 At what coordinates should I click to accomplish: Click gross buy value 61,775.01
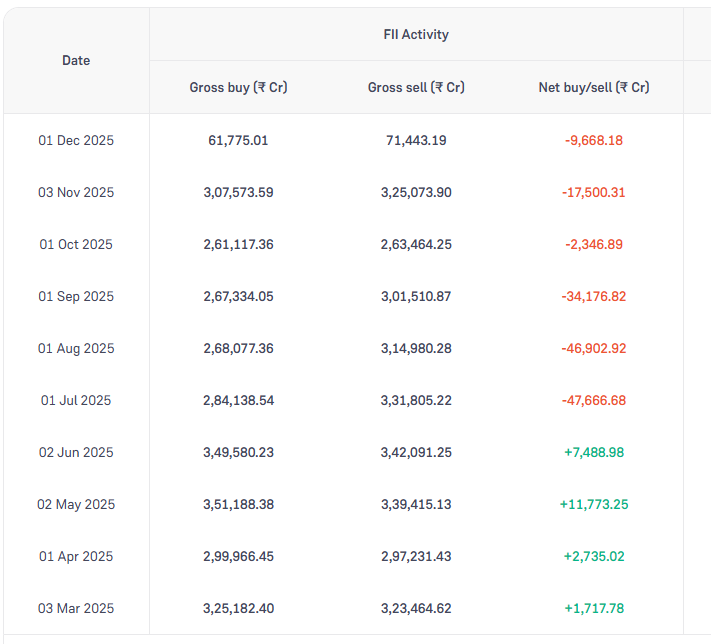click(x=238, y=140)
